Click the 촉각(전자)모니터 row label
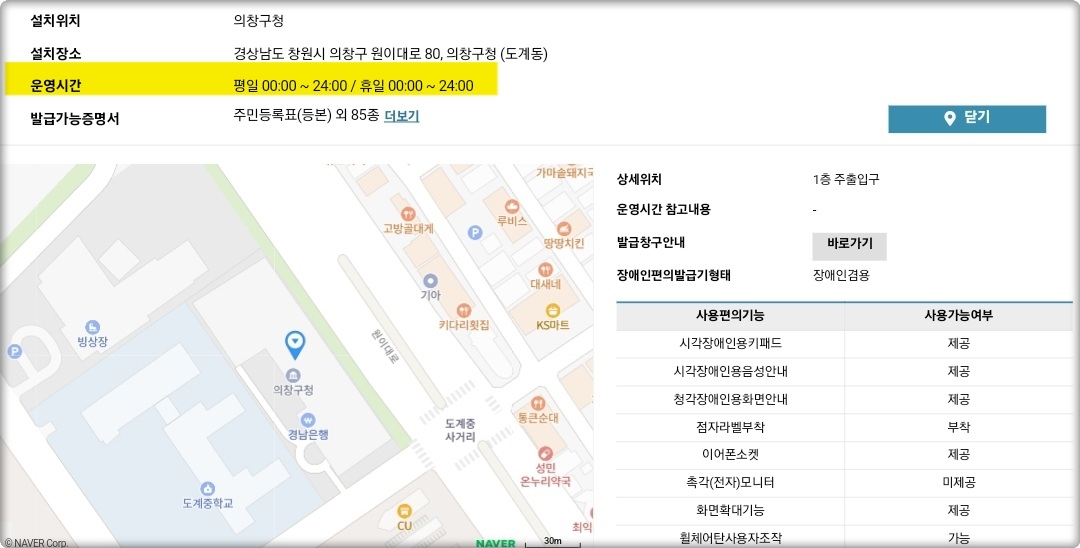1080x548 pixels. [730, 483]
